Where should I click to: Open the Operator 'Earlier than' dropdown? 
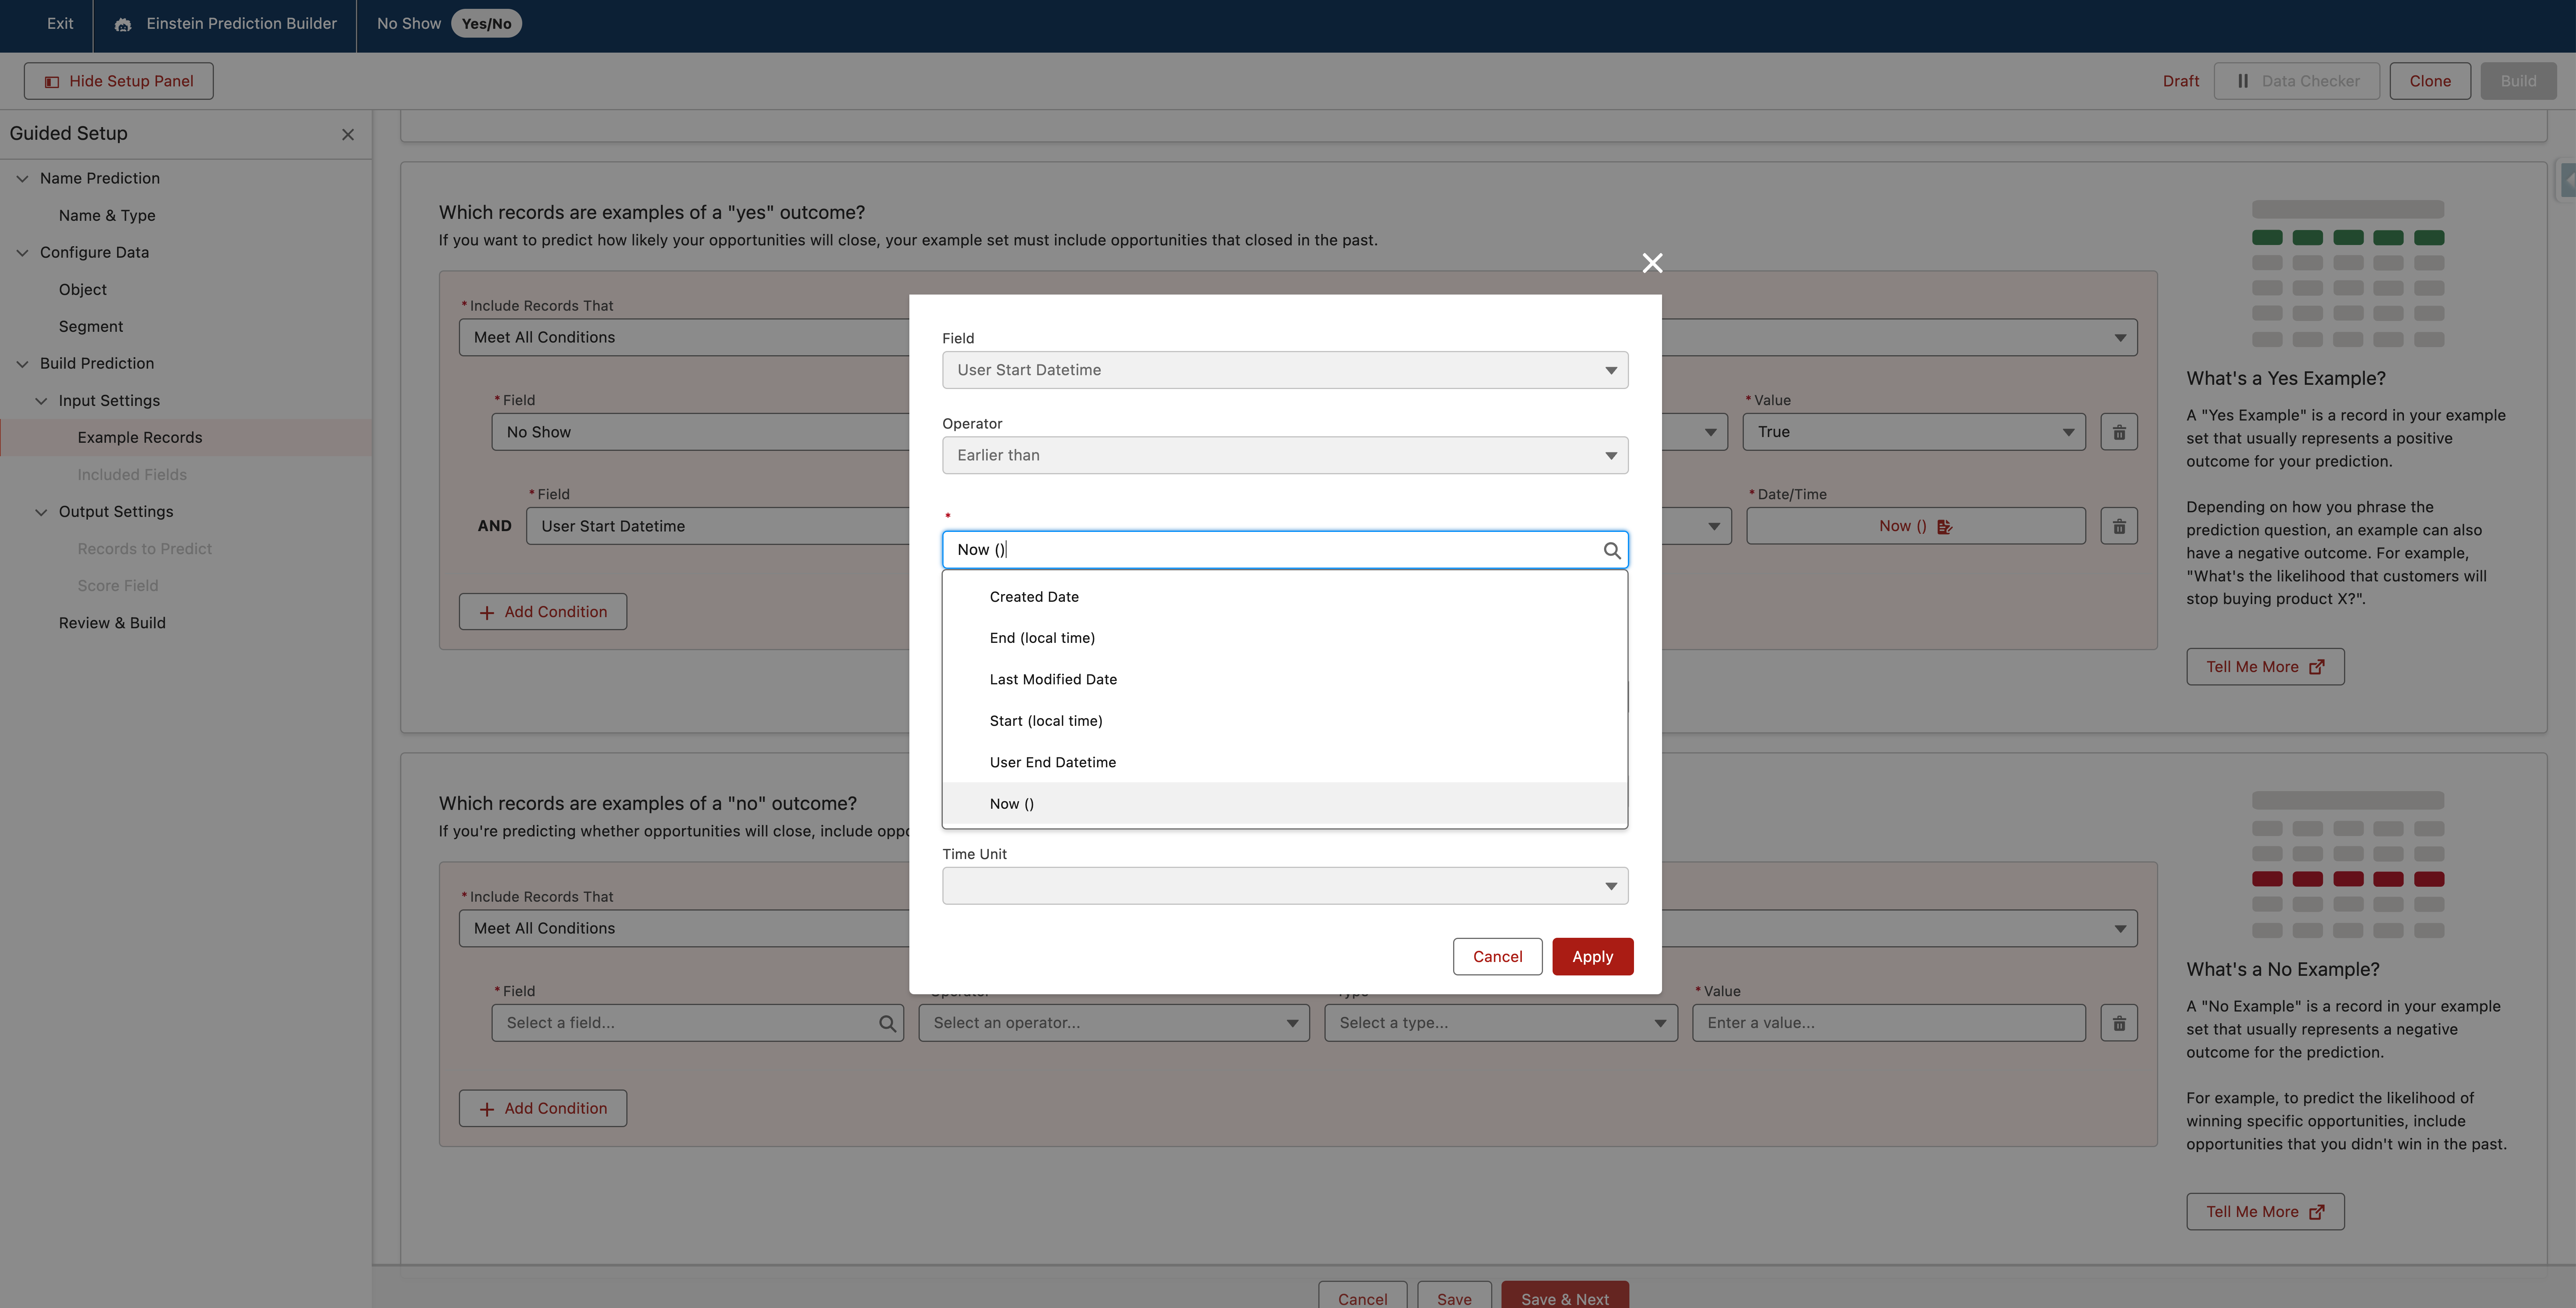(1284, 455)
